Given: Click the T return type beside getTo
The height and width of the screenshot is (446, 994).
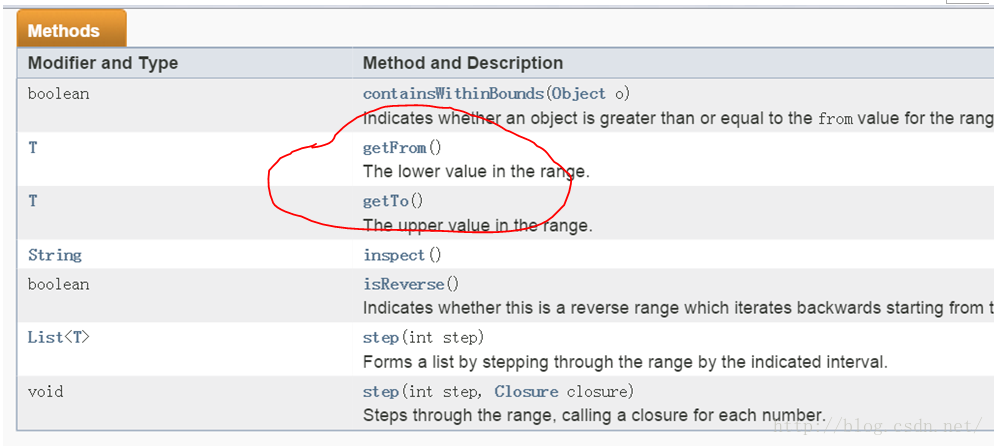Looking at the screenshot, I should [x=33, y=201].
